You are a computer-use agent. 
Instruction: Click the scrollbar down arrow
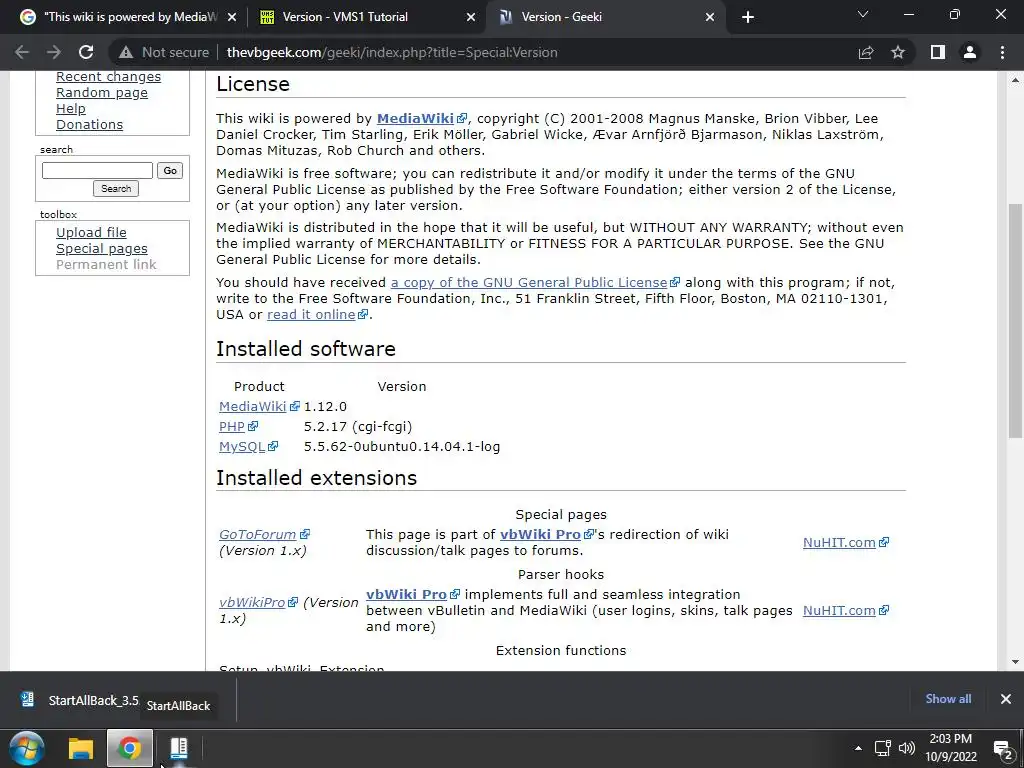point(1015,662)
